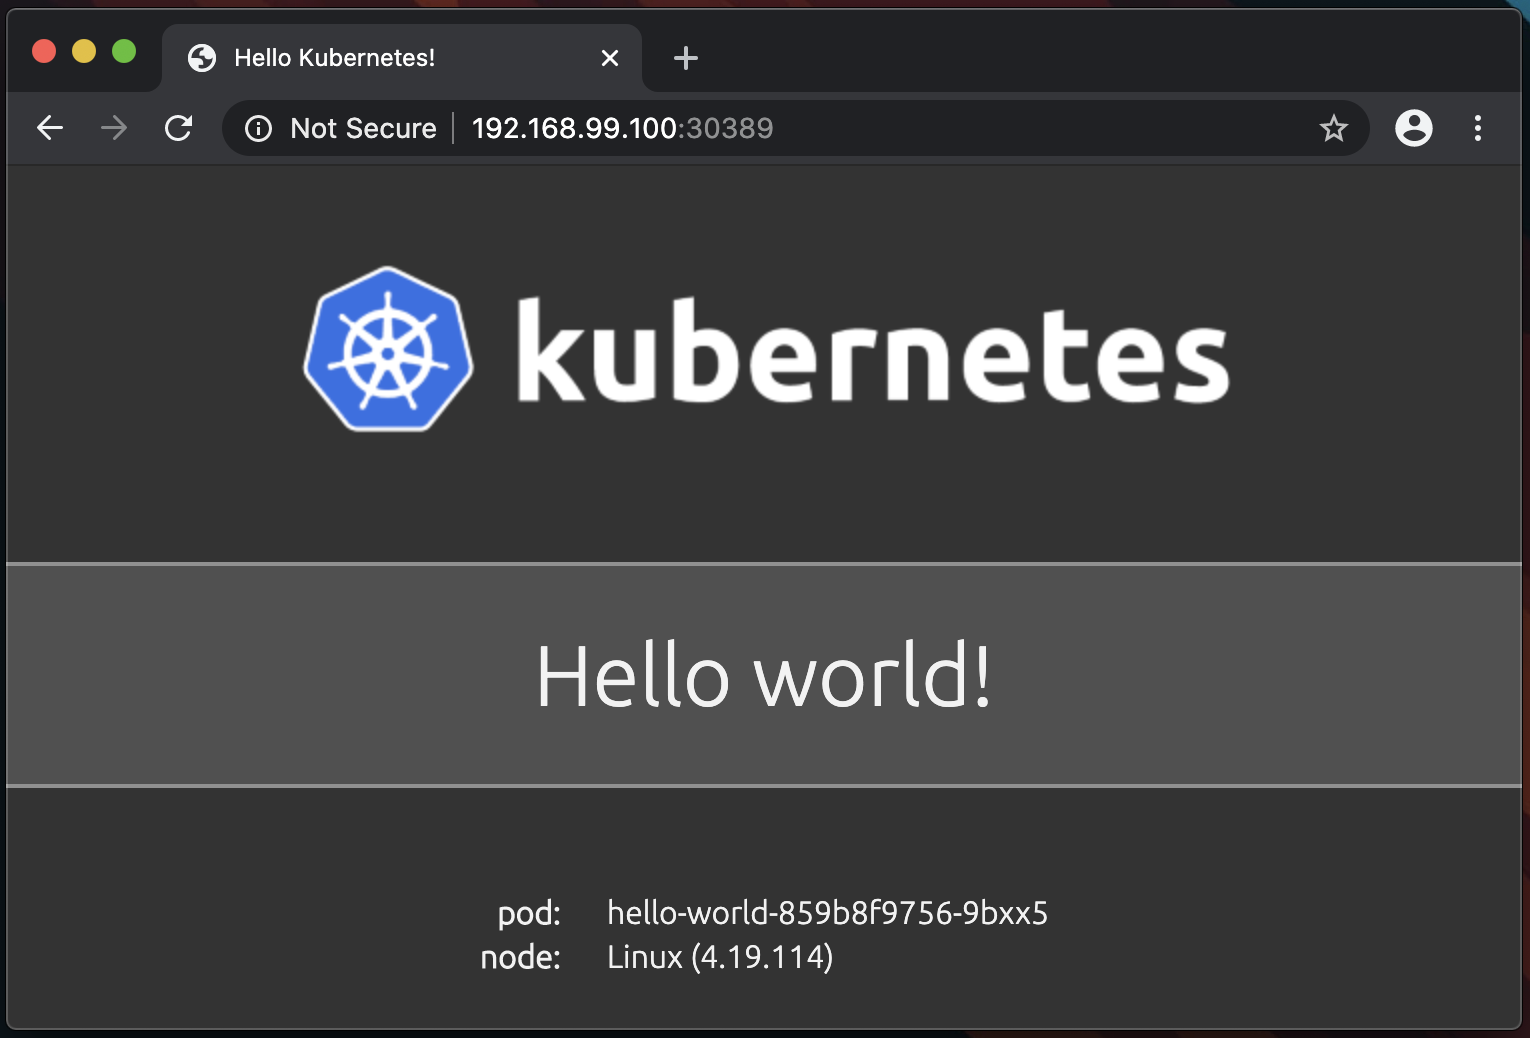
Task: Click the kubernetes wordmark text
Action: 873,351
